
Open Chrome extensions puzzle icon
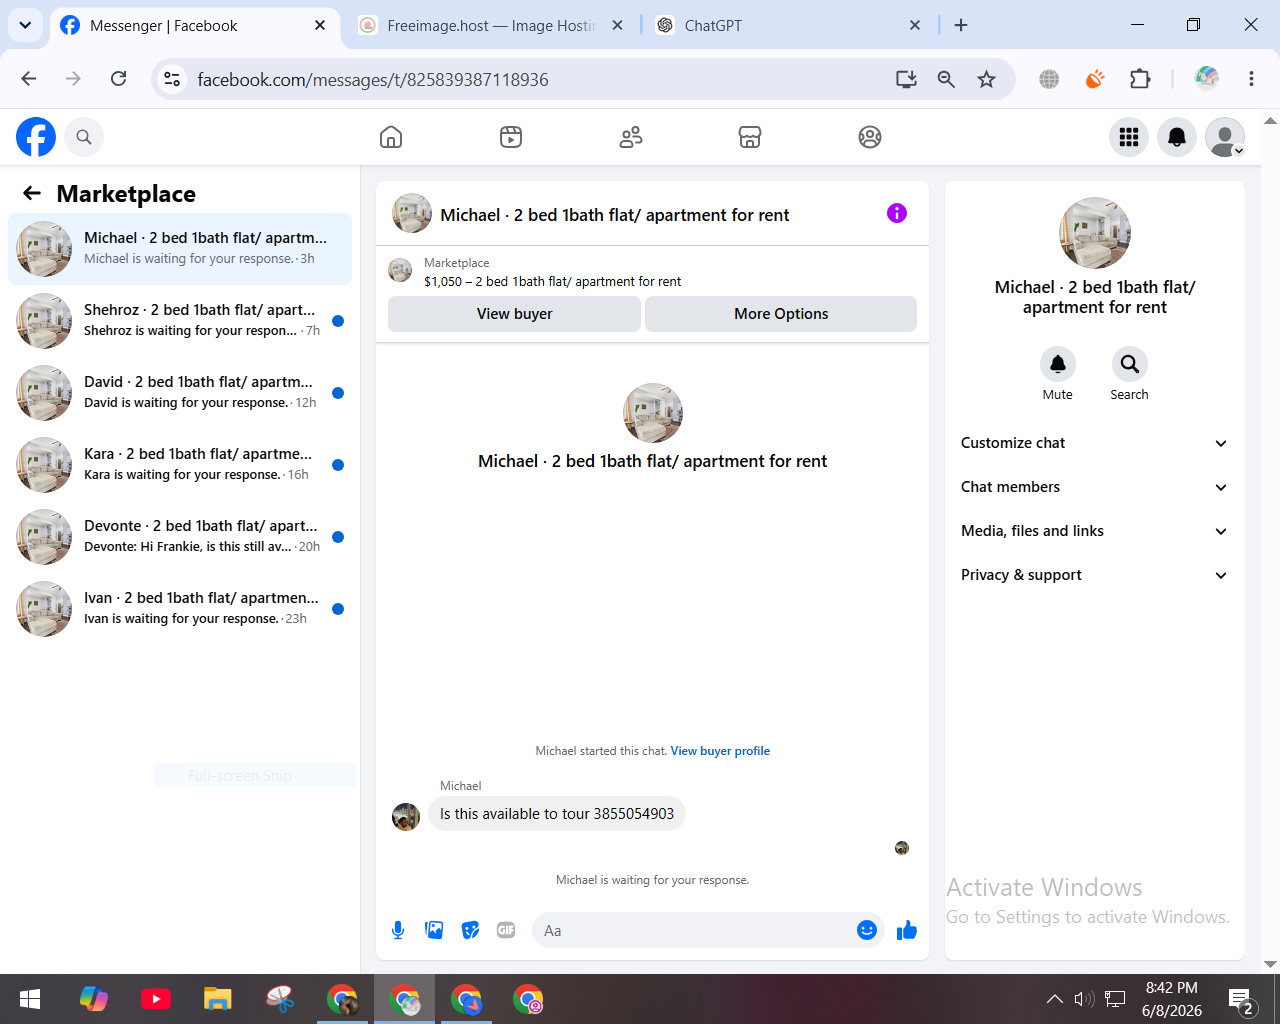click(1140, 79)
